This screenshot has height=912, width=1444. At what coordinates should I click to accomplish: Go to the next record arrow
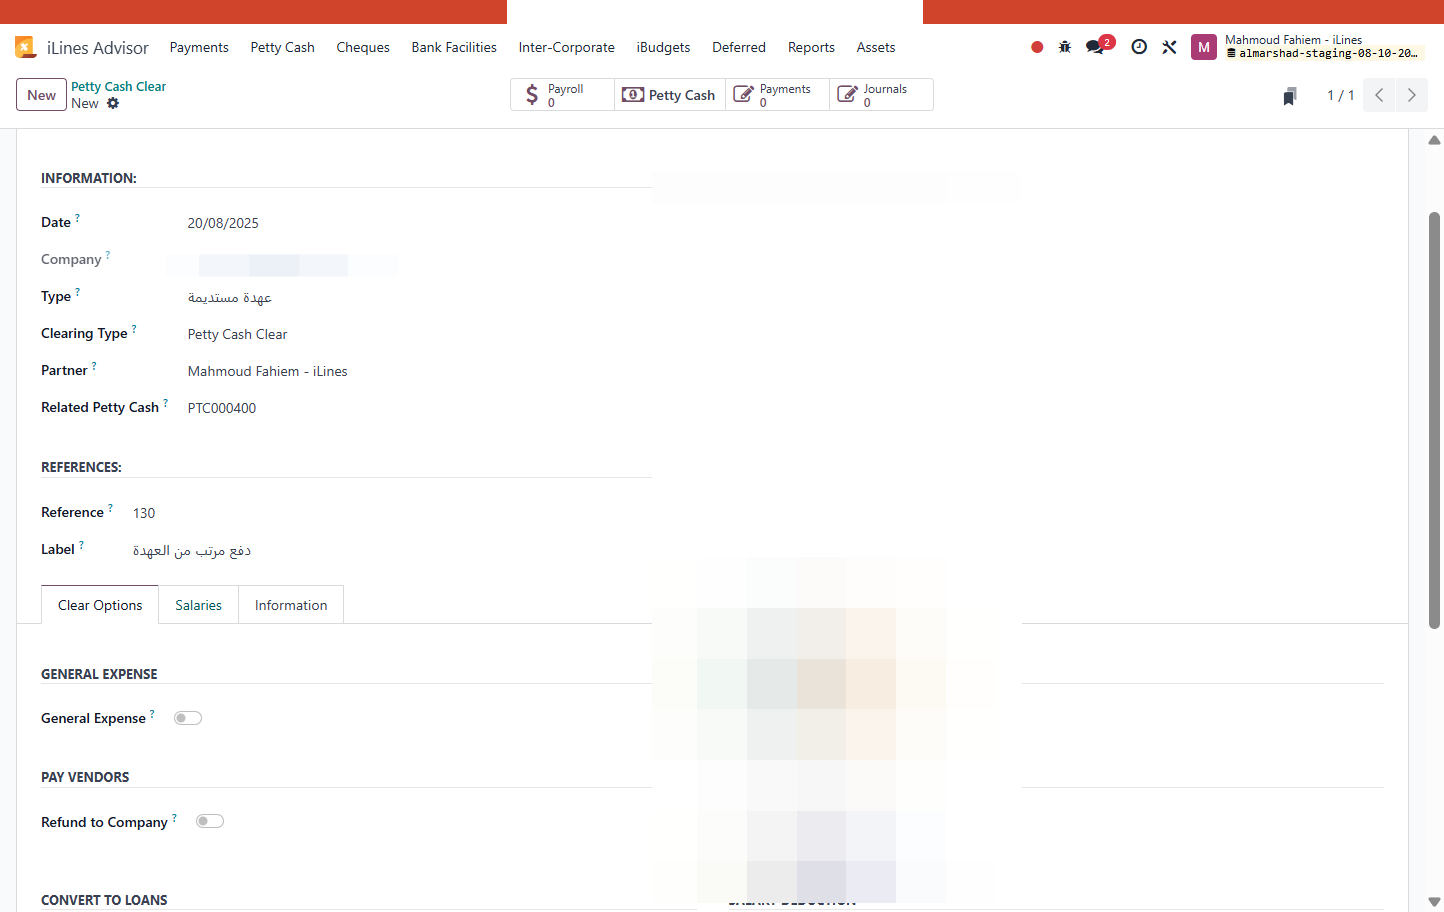[x=1411, y=95]
